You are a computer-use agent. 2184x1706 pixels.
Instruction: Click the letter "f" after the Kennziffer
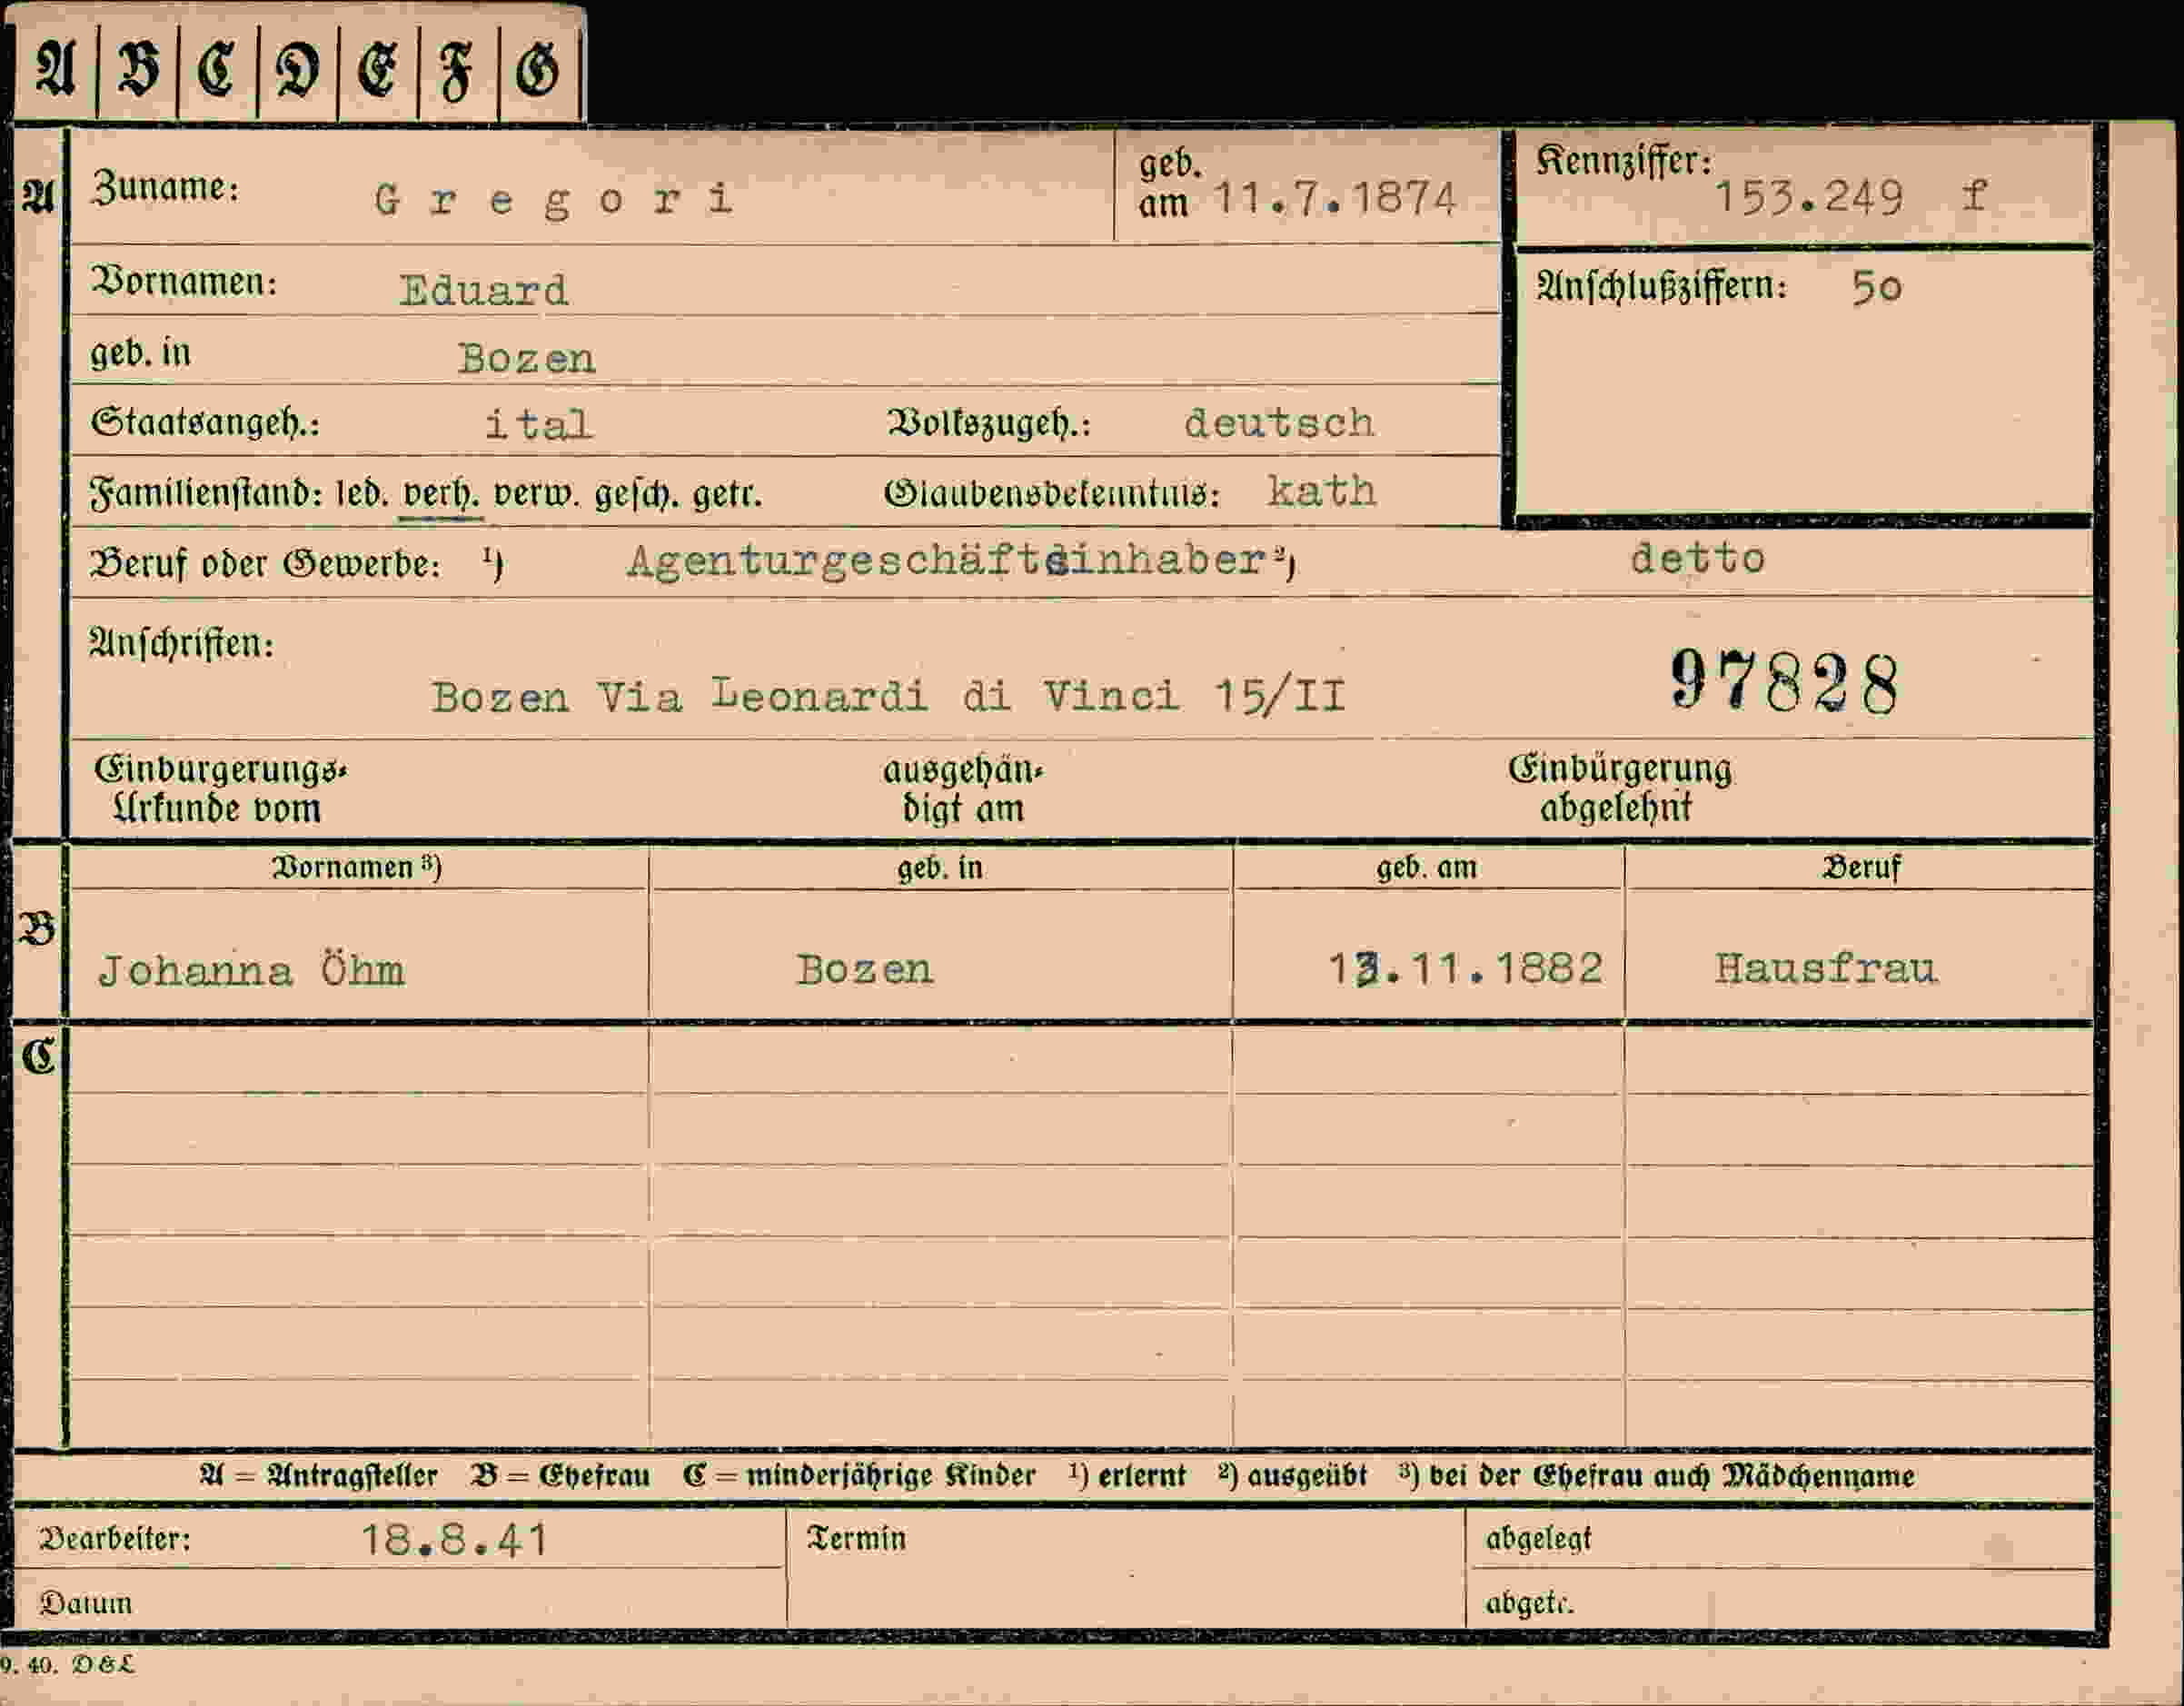coord(1974,195)
